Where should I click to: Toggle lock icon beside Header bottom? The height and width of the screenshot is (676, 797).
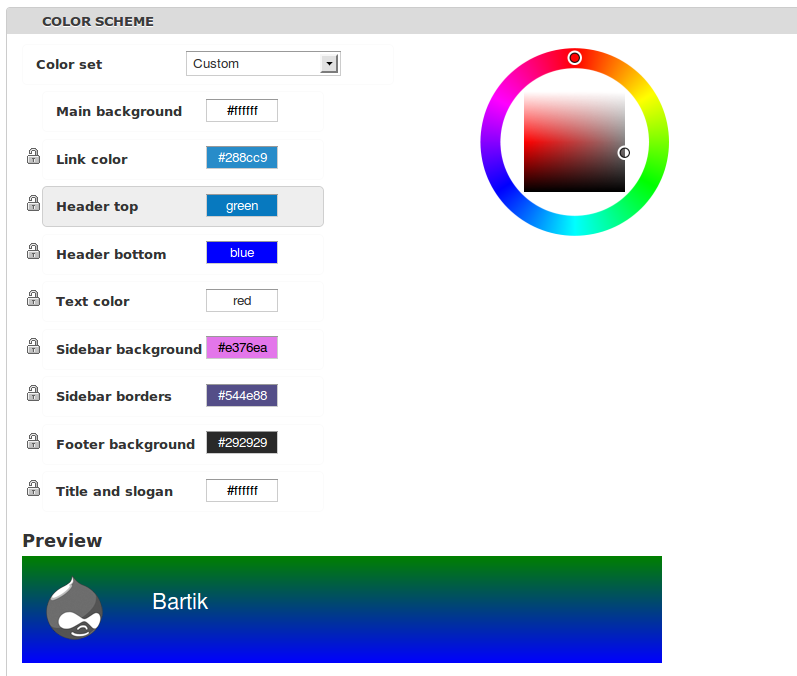pos(34,251)
